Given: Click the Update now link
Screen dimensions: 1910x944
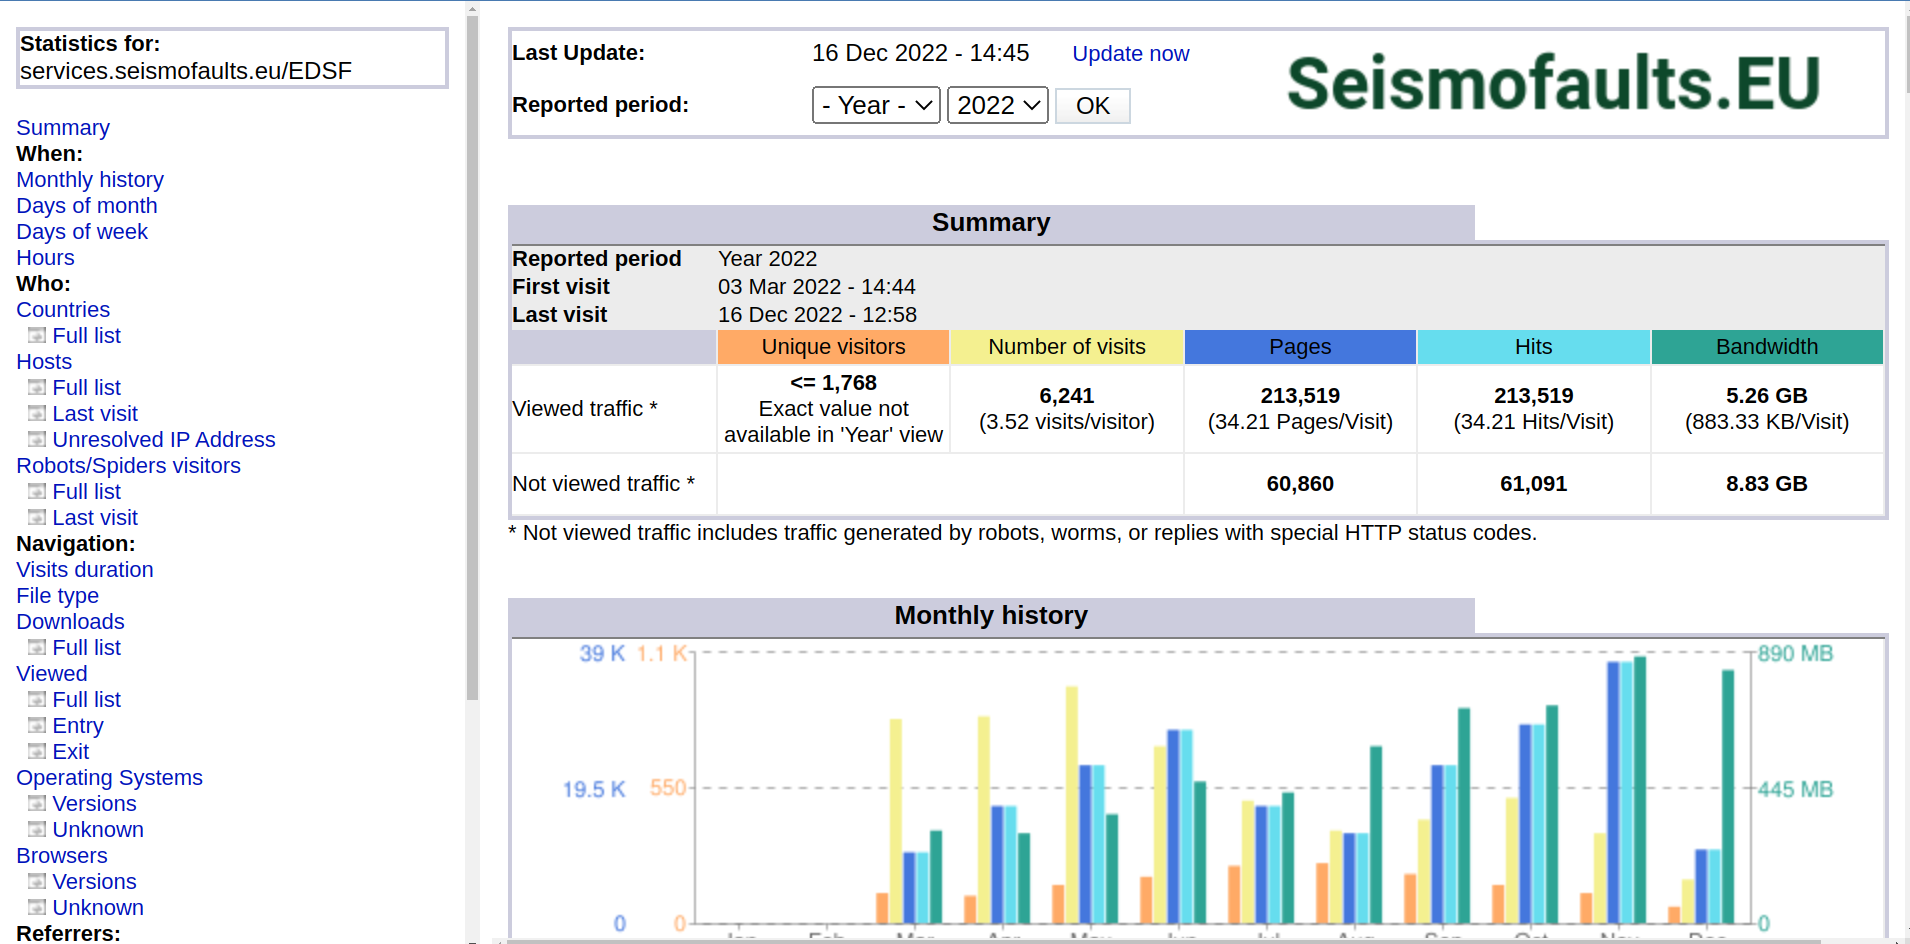Looking at the screenshot, I should 1130,53.
